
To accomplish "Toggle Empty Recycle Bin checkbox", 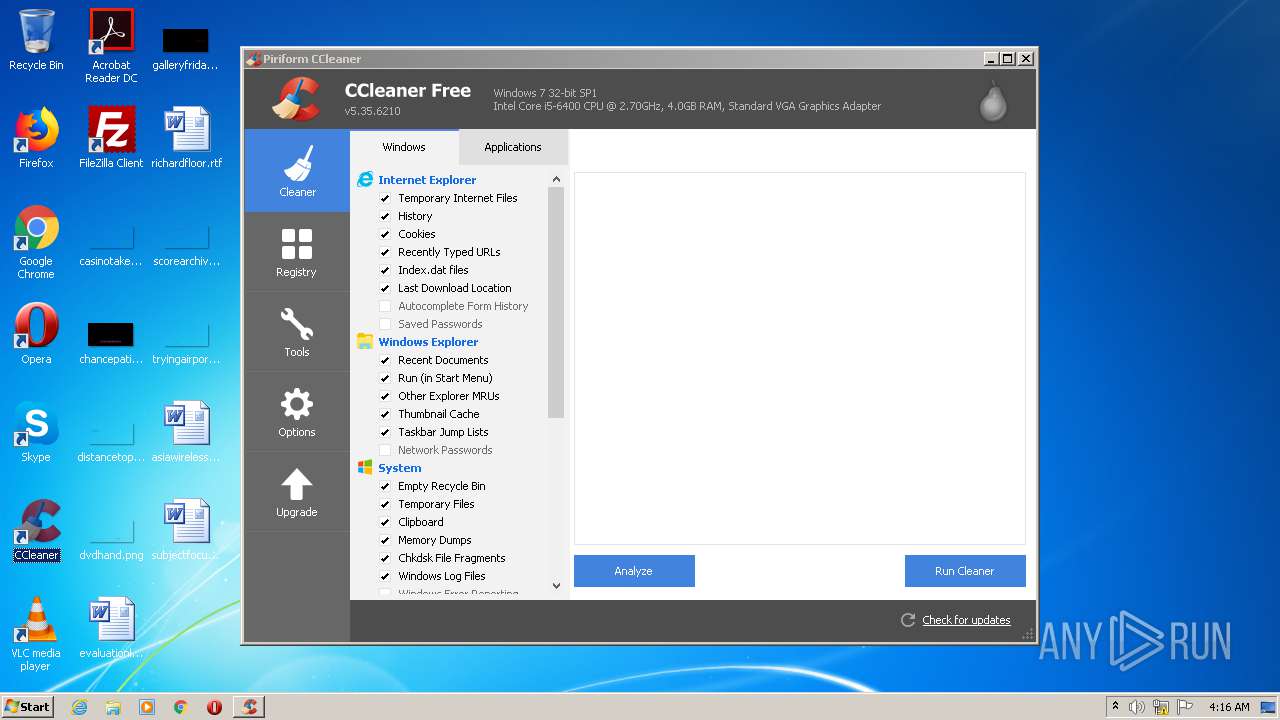I will tap(385, 486).
